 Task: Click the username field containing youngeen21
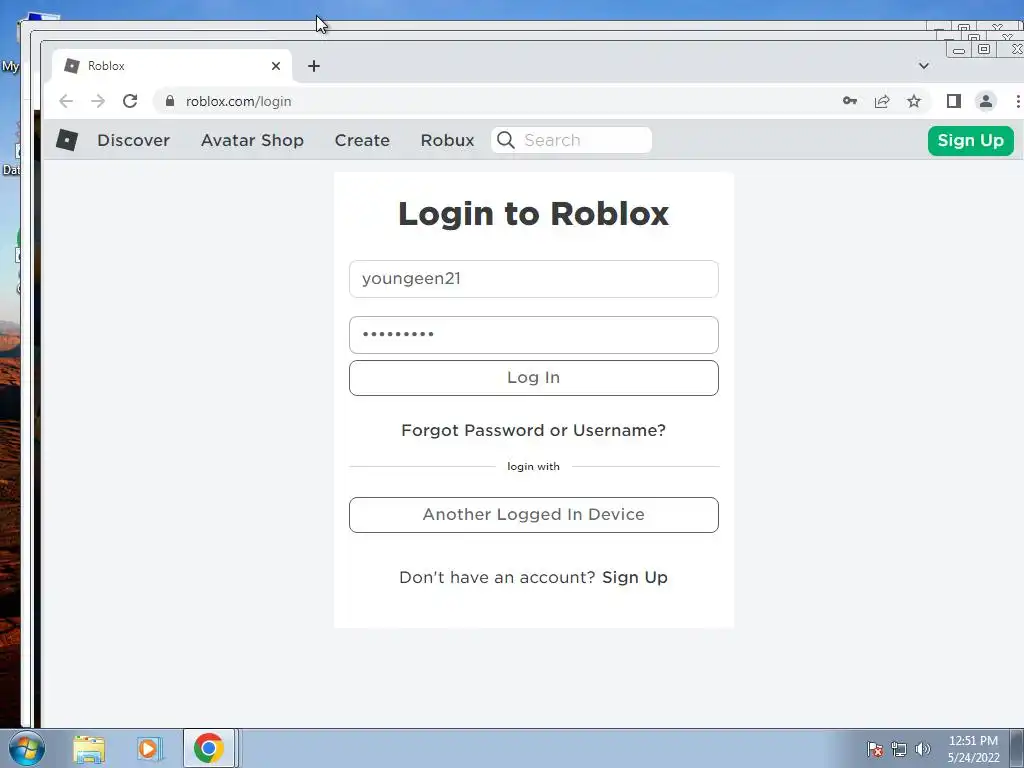click(x=534, y=279)
